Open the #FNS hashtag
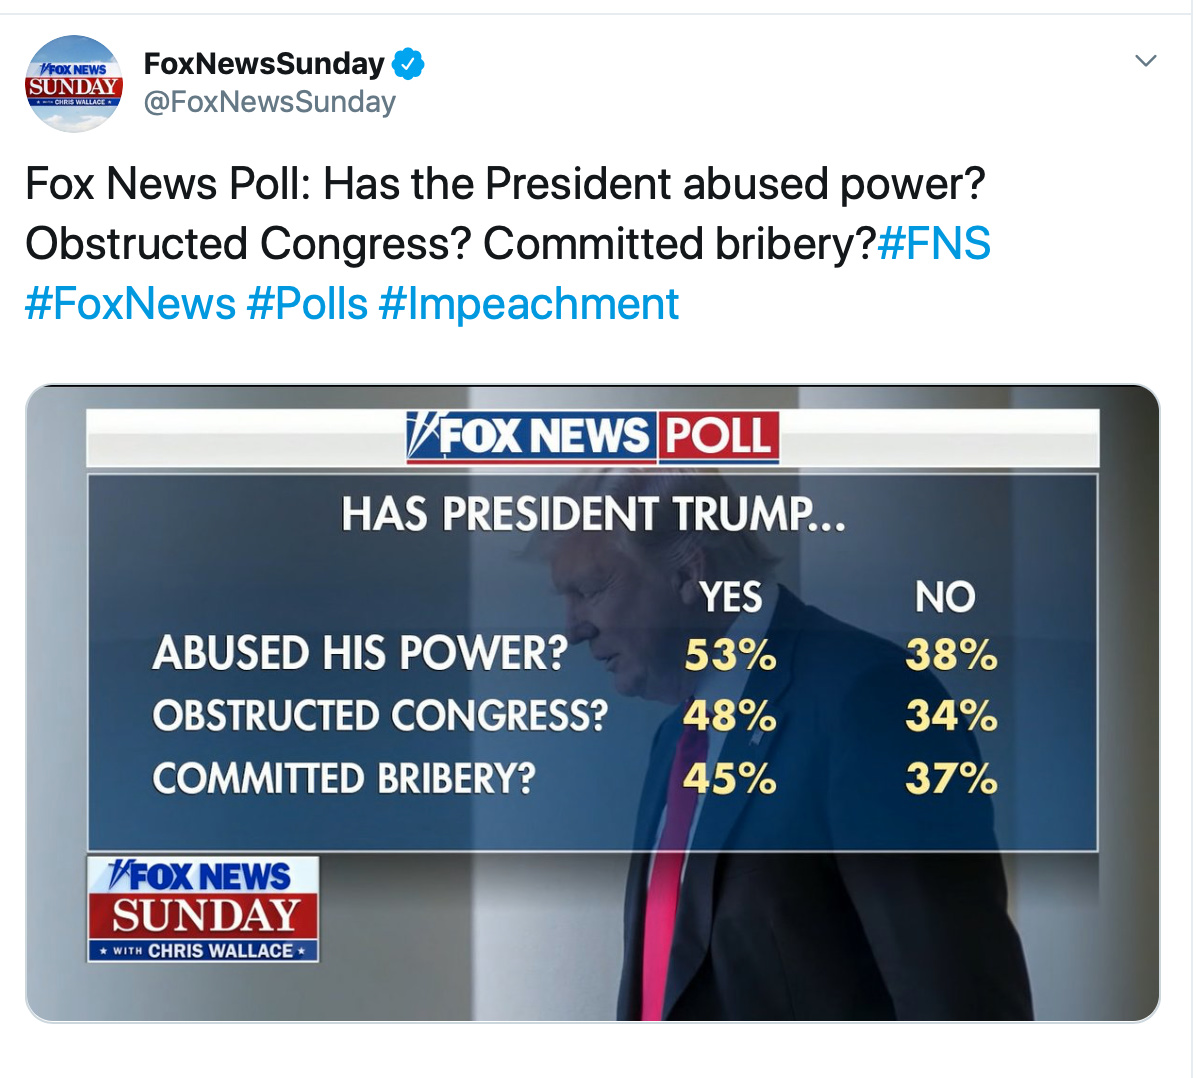This screenshot has width=1197, height=1078. (934, 244)
